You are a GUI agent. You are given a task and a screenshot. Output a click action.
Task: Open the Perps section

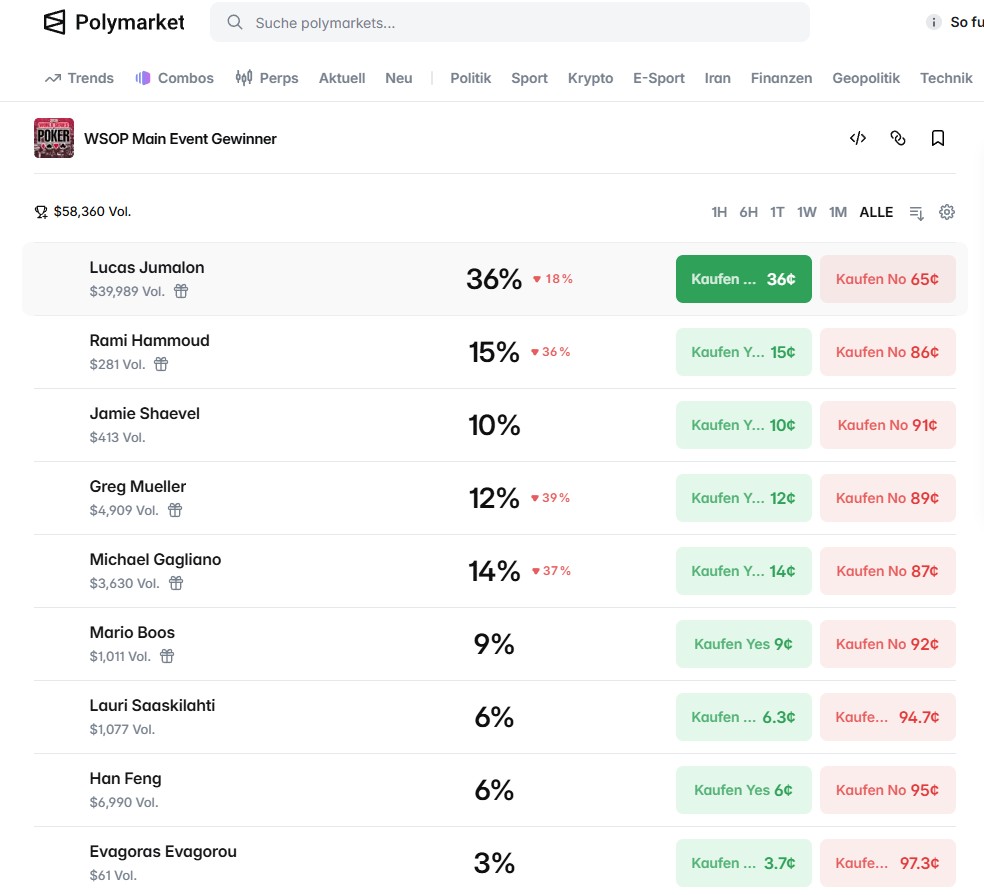click(x=267, y=78)
